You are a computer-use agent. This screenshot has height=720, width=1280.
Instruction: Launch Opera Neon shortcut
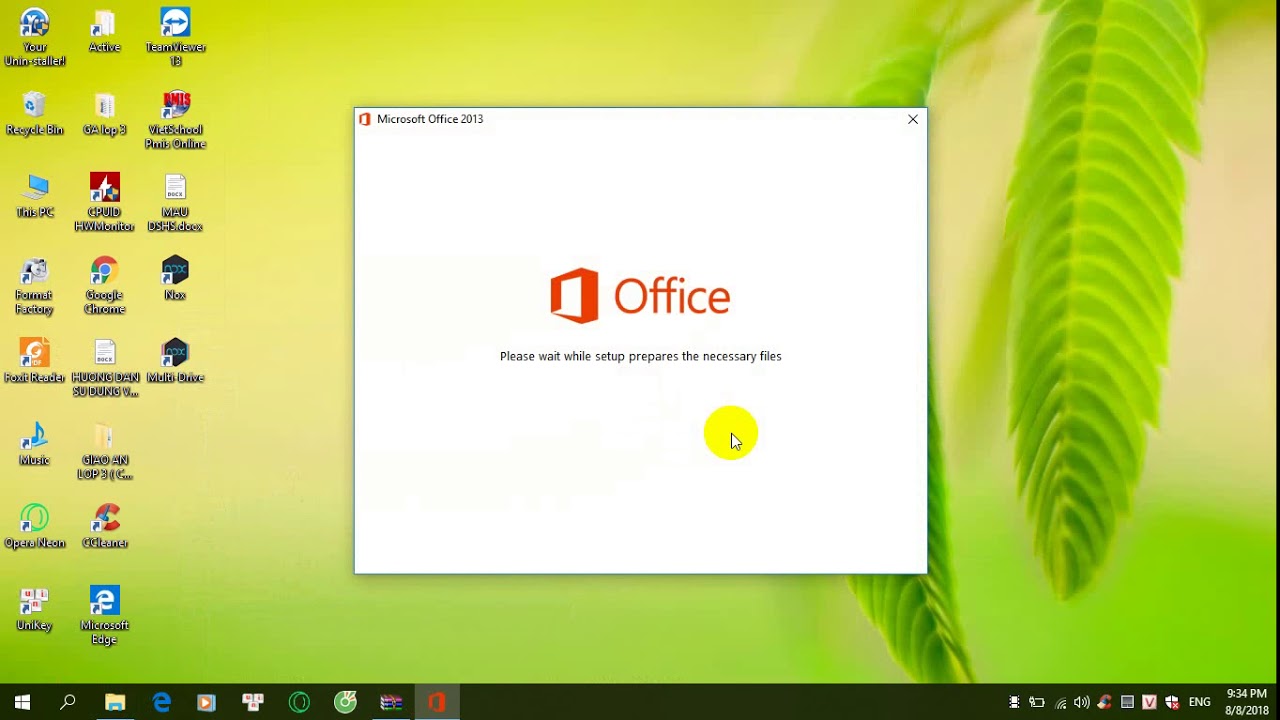coord(35,527)
